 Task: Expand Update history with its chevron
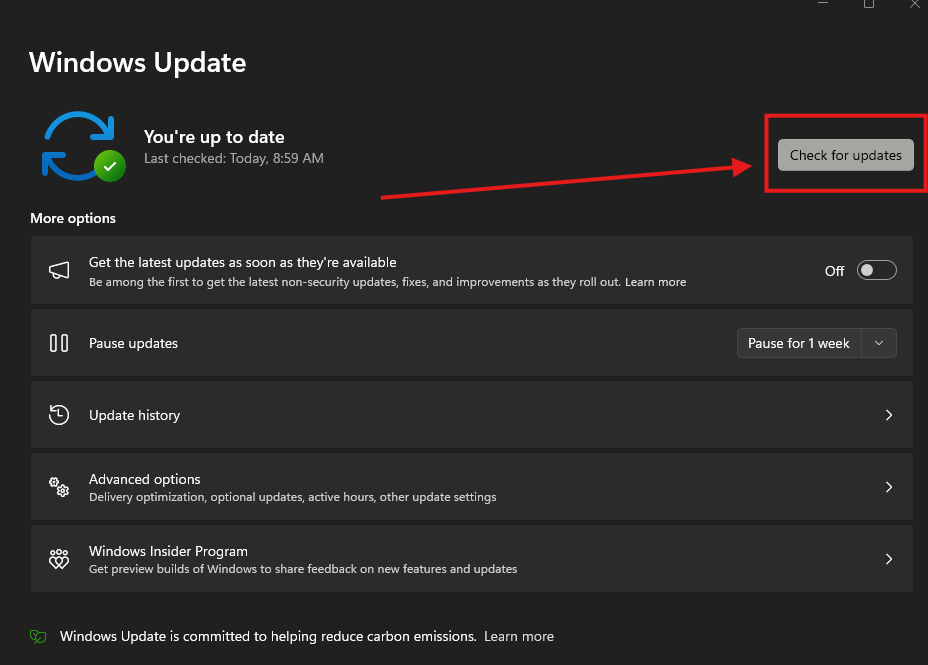coord(889,415)
